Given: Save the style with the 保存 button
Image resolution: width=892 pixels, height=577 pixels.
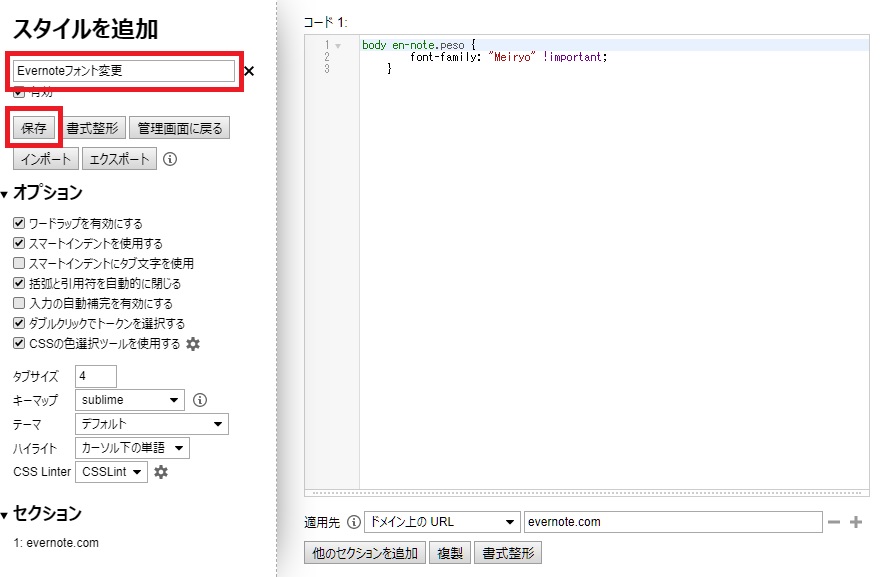Looking at the screenshot, I should (x=34, y=128).
